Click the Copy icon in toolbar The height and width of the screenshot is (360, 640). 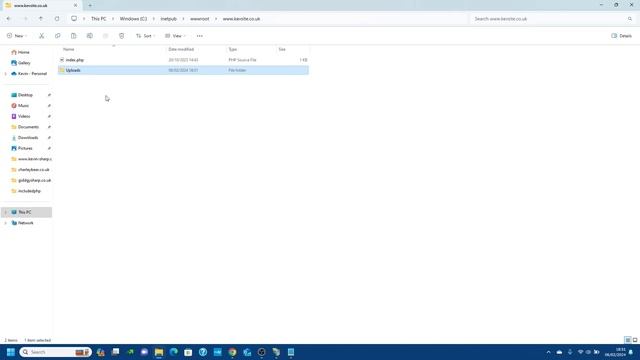(x=58, y=36)
